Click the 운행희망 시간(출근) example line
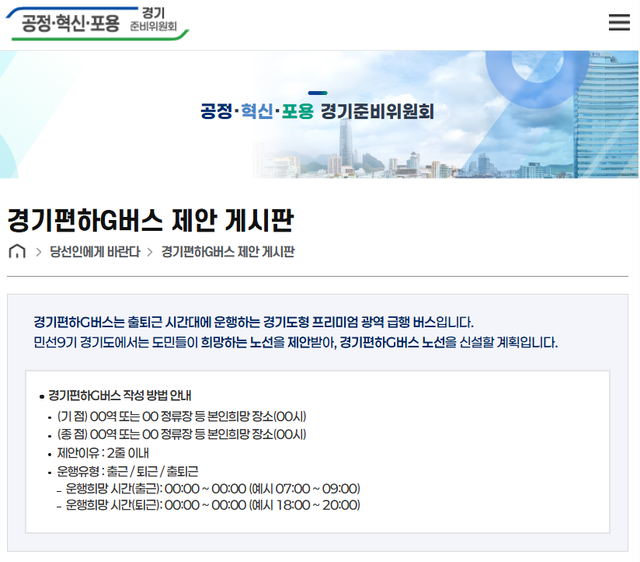Screen dimensions: 640x562 (x=213, y=489)
